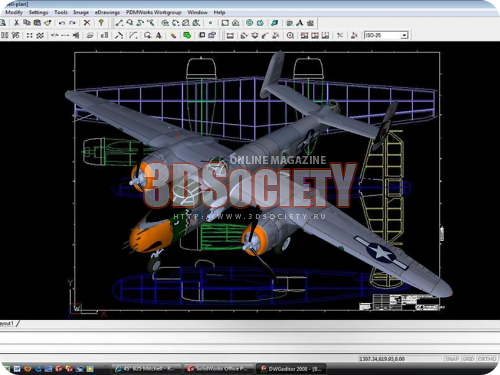Click the Cut scissors icon
The width and height of the screenshot is (500, 375).
point(16,23)
